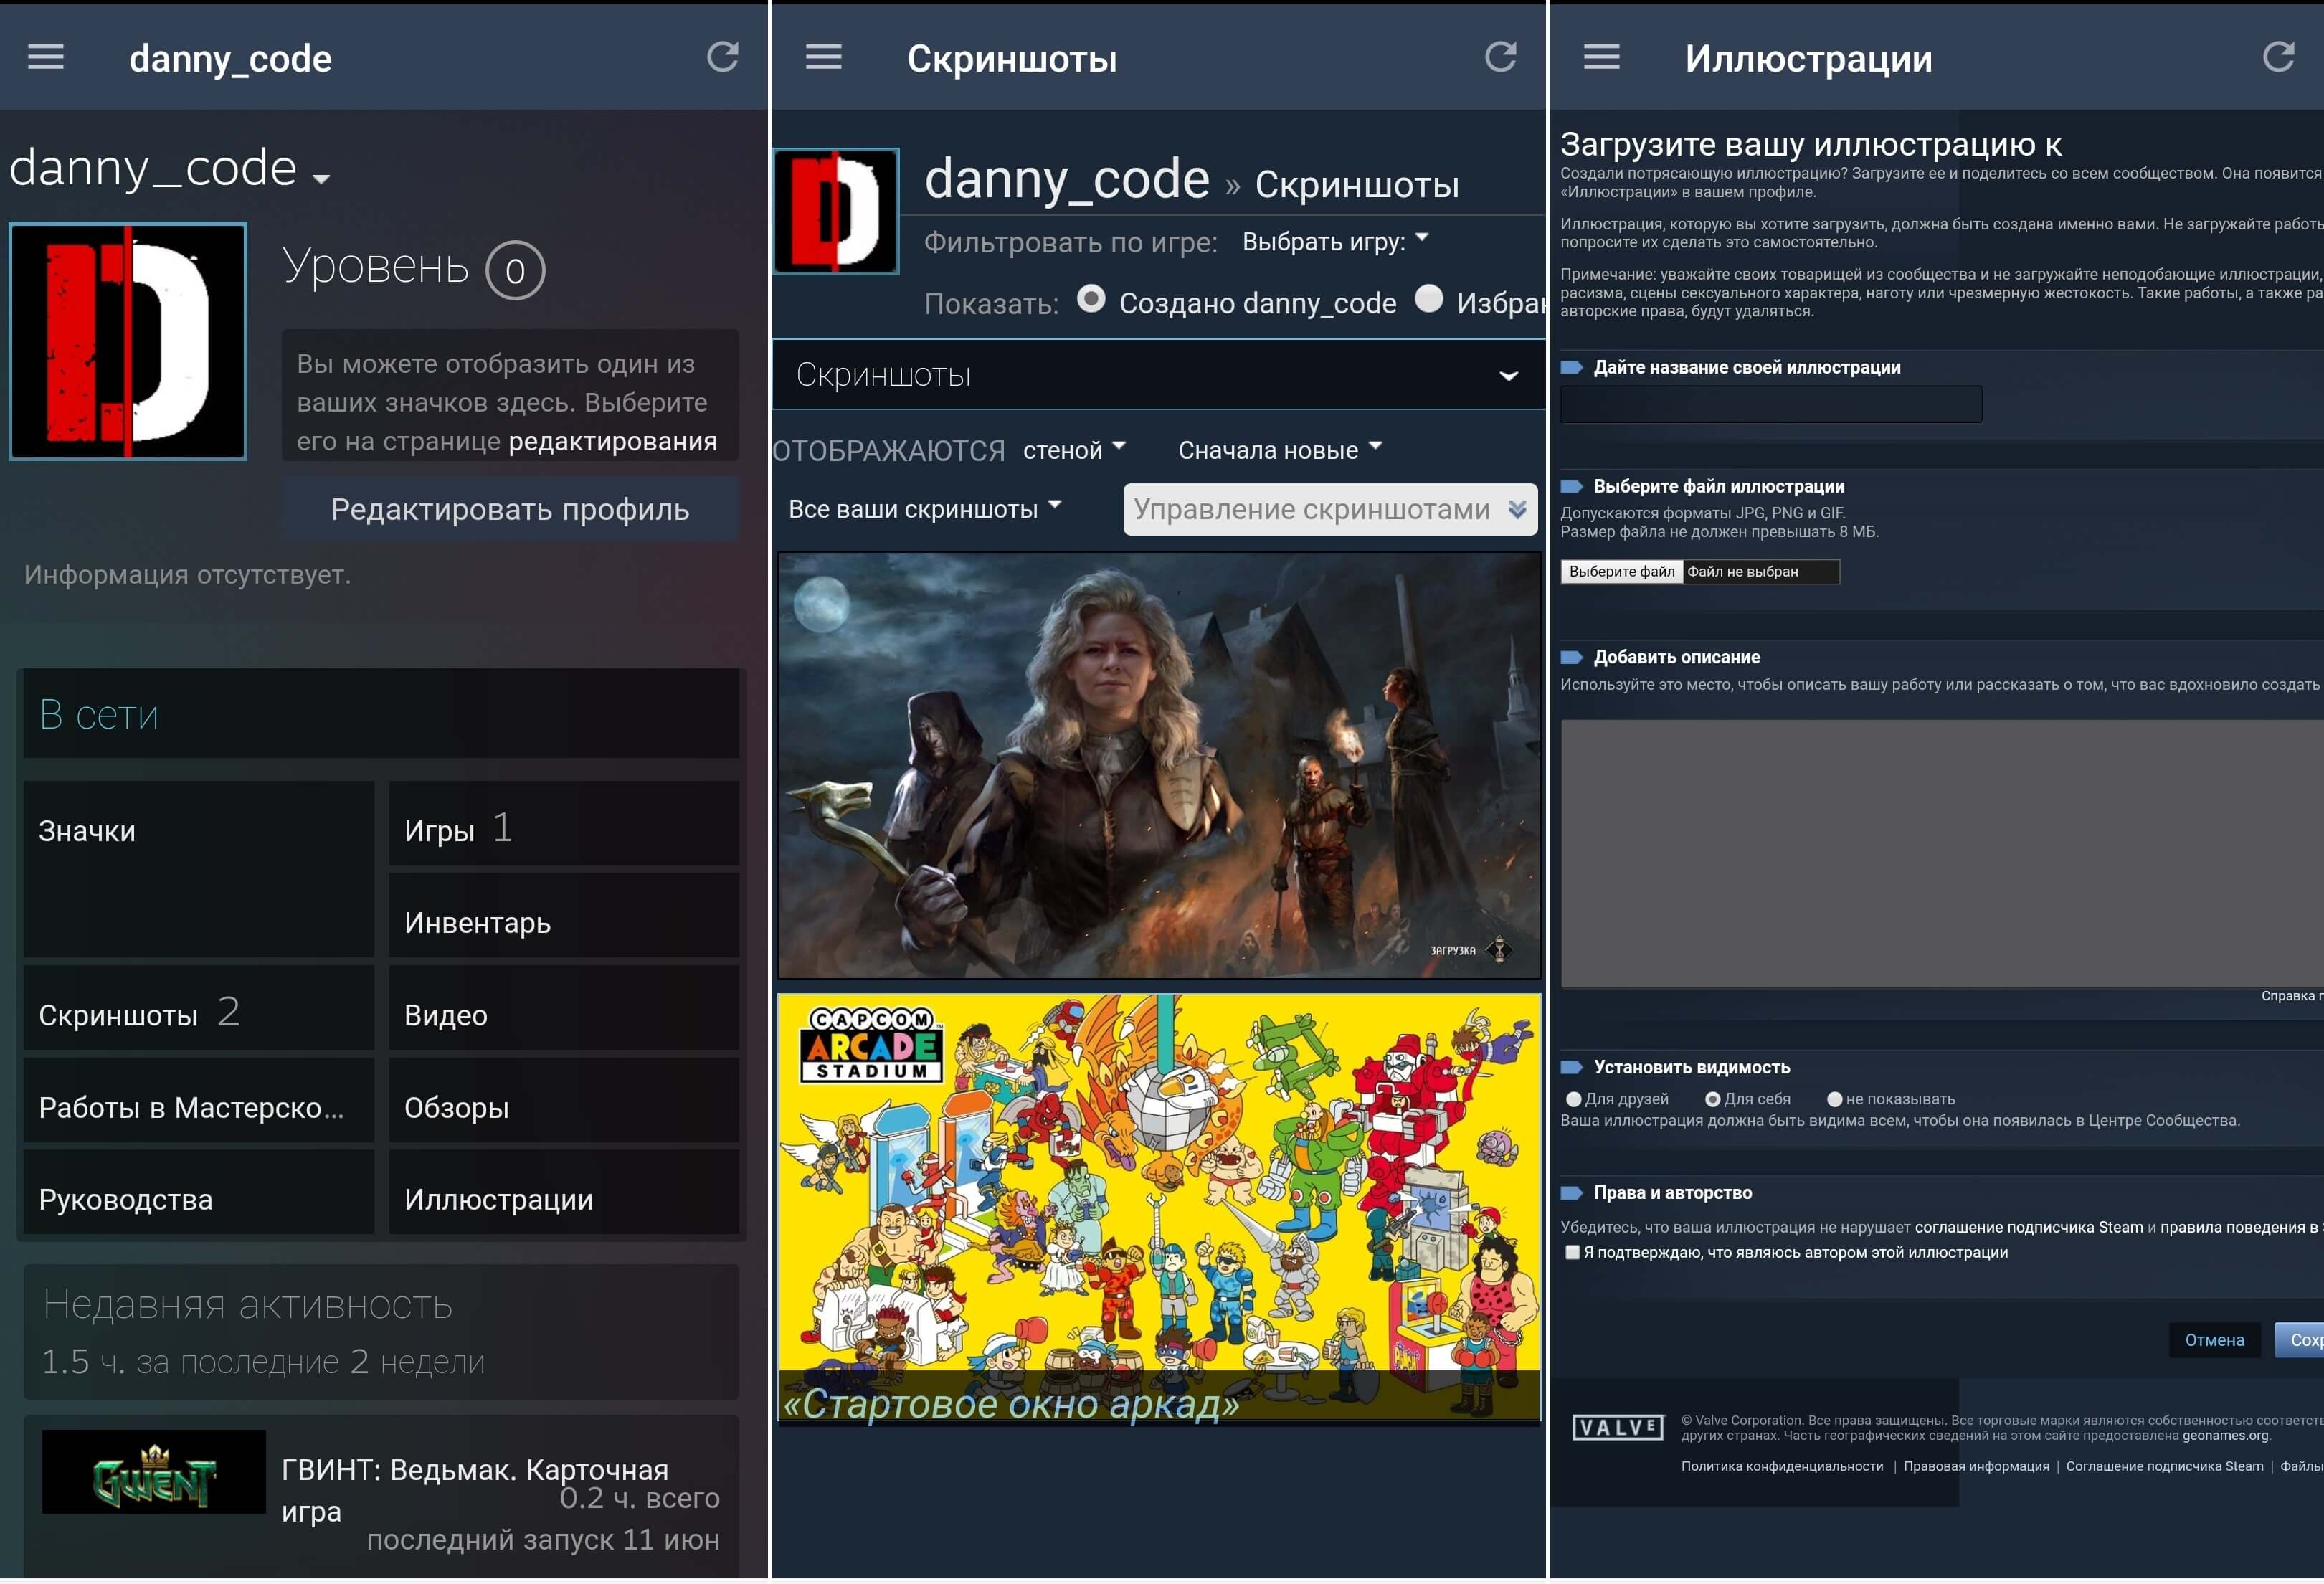Image resolution: width=2324 pixels, height=1584 pixels.
Task: Check 'Я подтверждаю, что являюсь автором'
Action: pyautogui.click(x=1573, y=1251)
